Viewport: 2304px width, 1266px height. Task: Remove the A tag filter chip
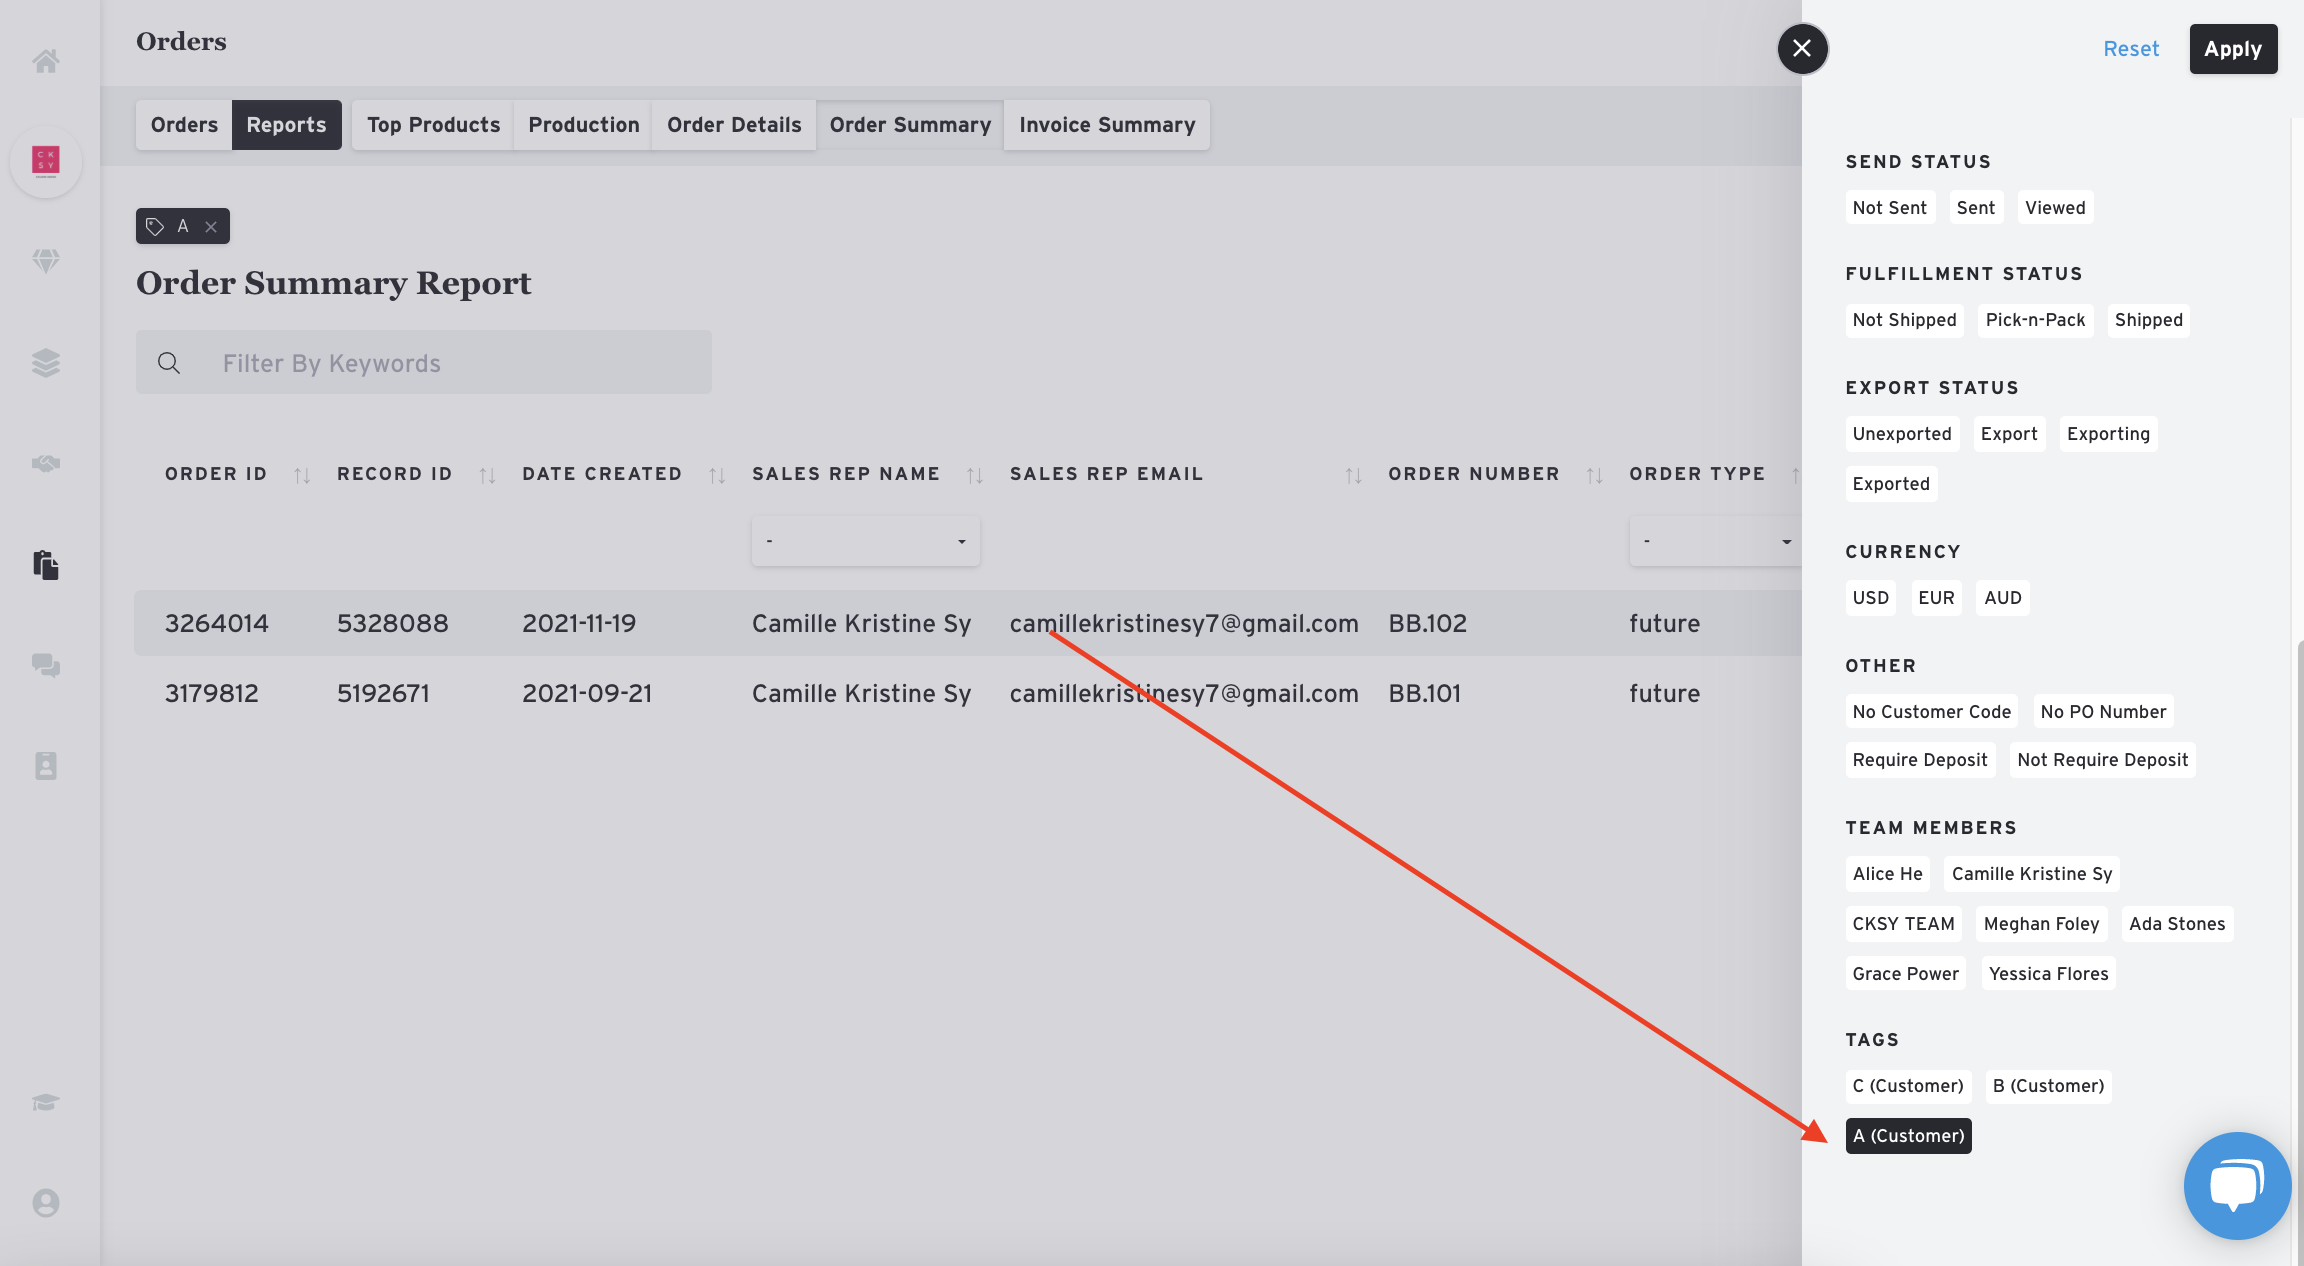[211, 227]
